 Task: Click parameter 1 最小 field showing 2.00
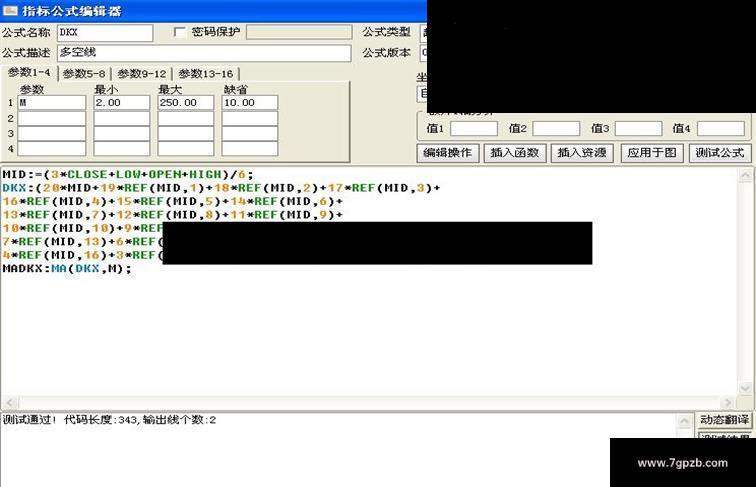click(x=122, y=103)
